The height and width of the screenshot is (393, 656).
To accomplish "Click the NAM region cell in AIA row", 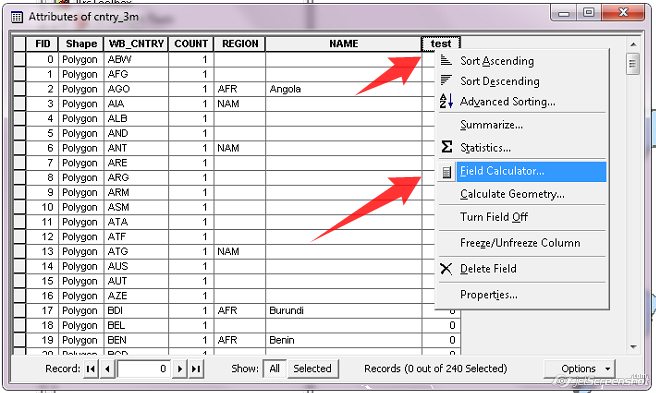I will (x=240, y=104).
